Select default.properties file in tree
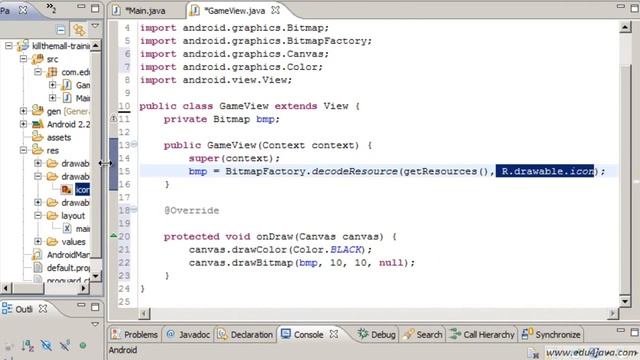640x360 pixels. click(68, 268)
